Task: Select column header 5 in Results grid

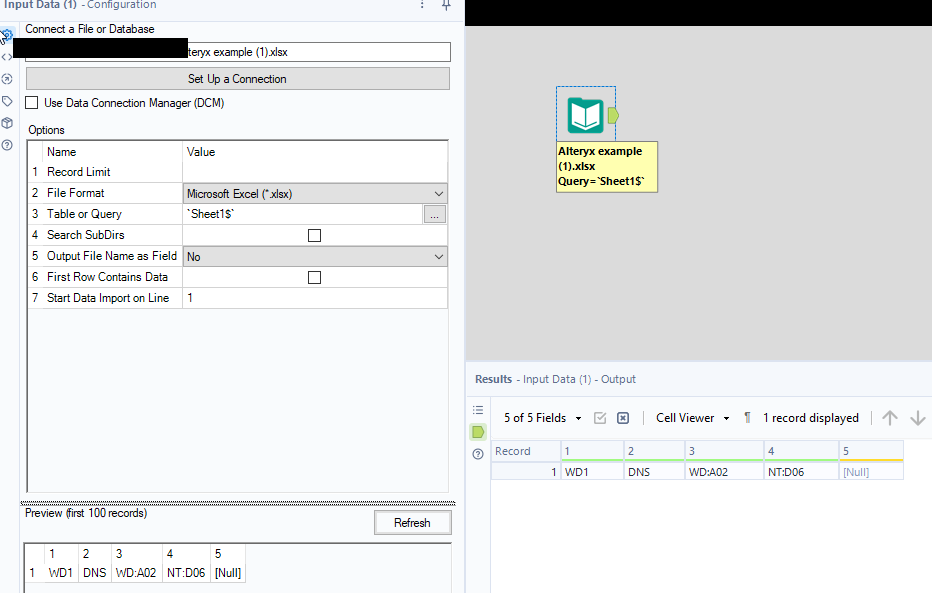Action: pyautogui.click(x=871, y=451)
